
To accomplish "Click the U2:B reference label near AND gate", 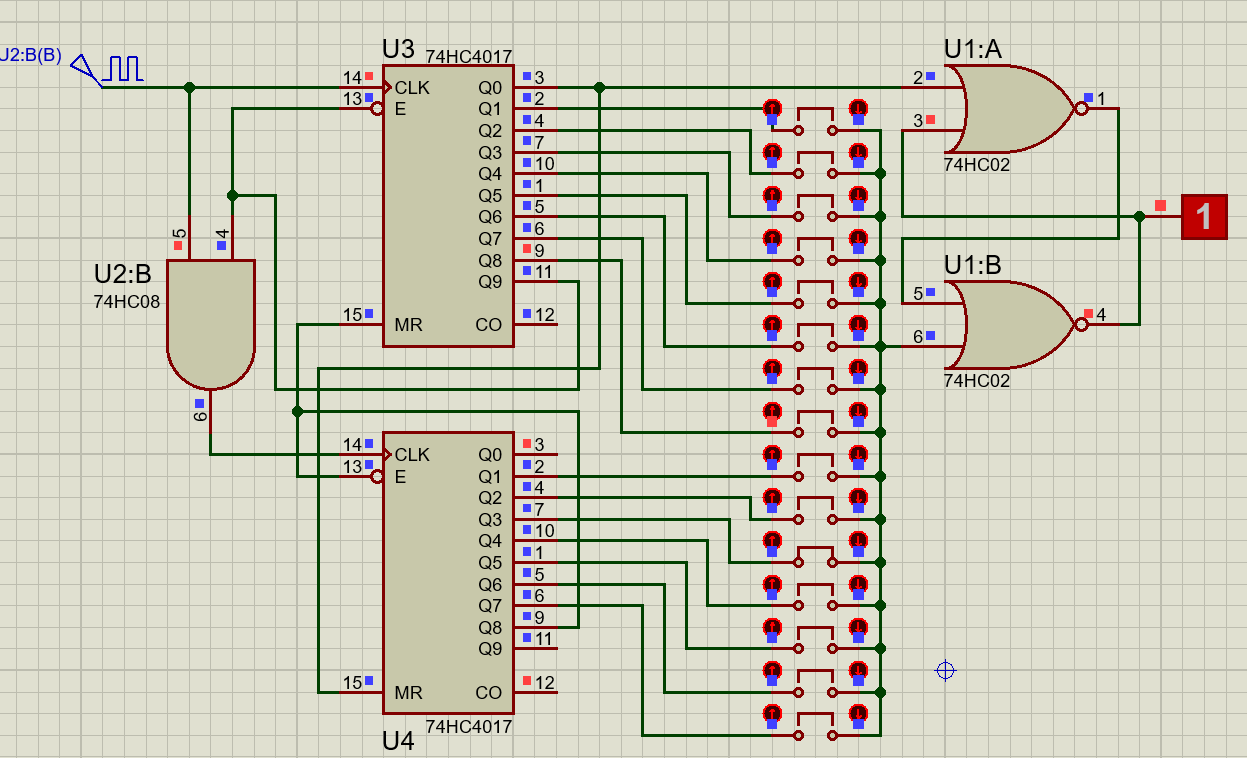I will (122, 275).
